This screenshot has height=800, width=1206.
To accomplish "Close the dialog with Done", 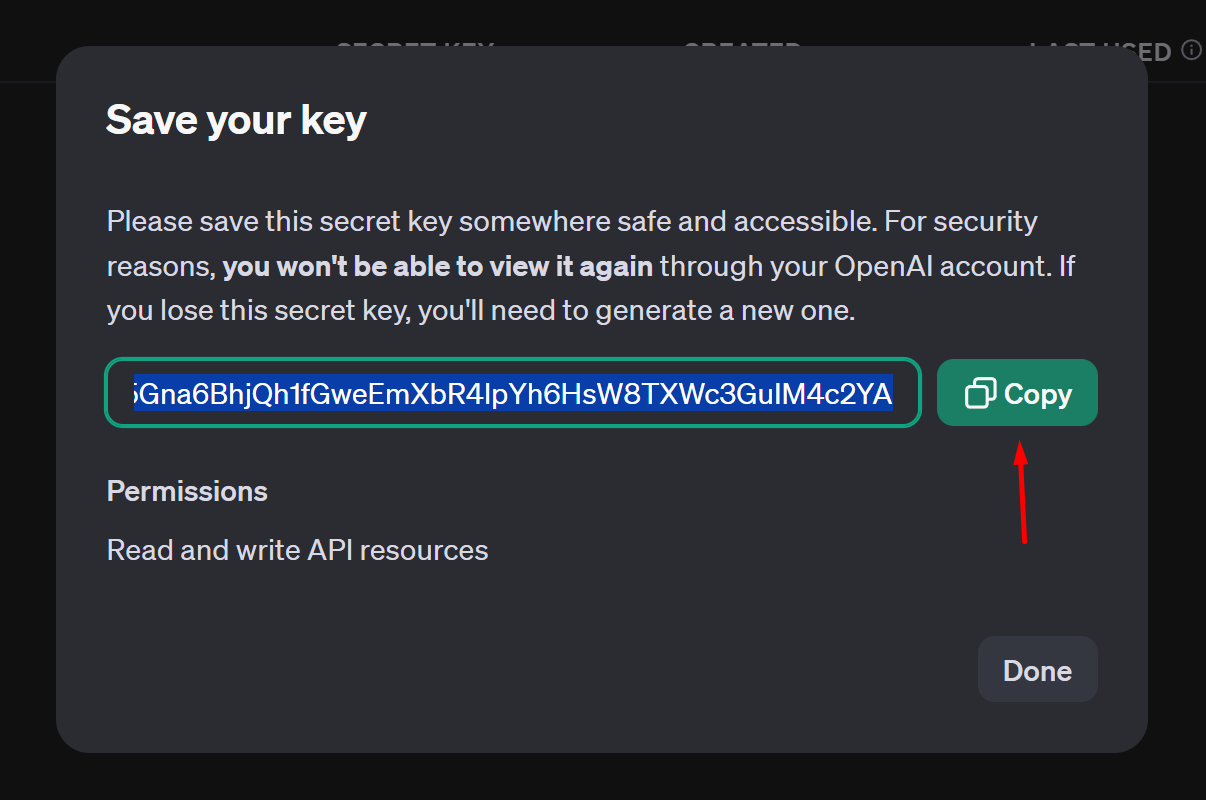I will [1037, 669].
